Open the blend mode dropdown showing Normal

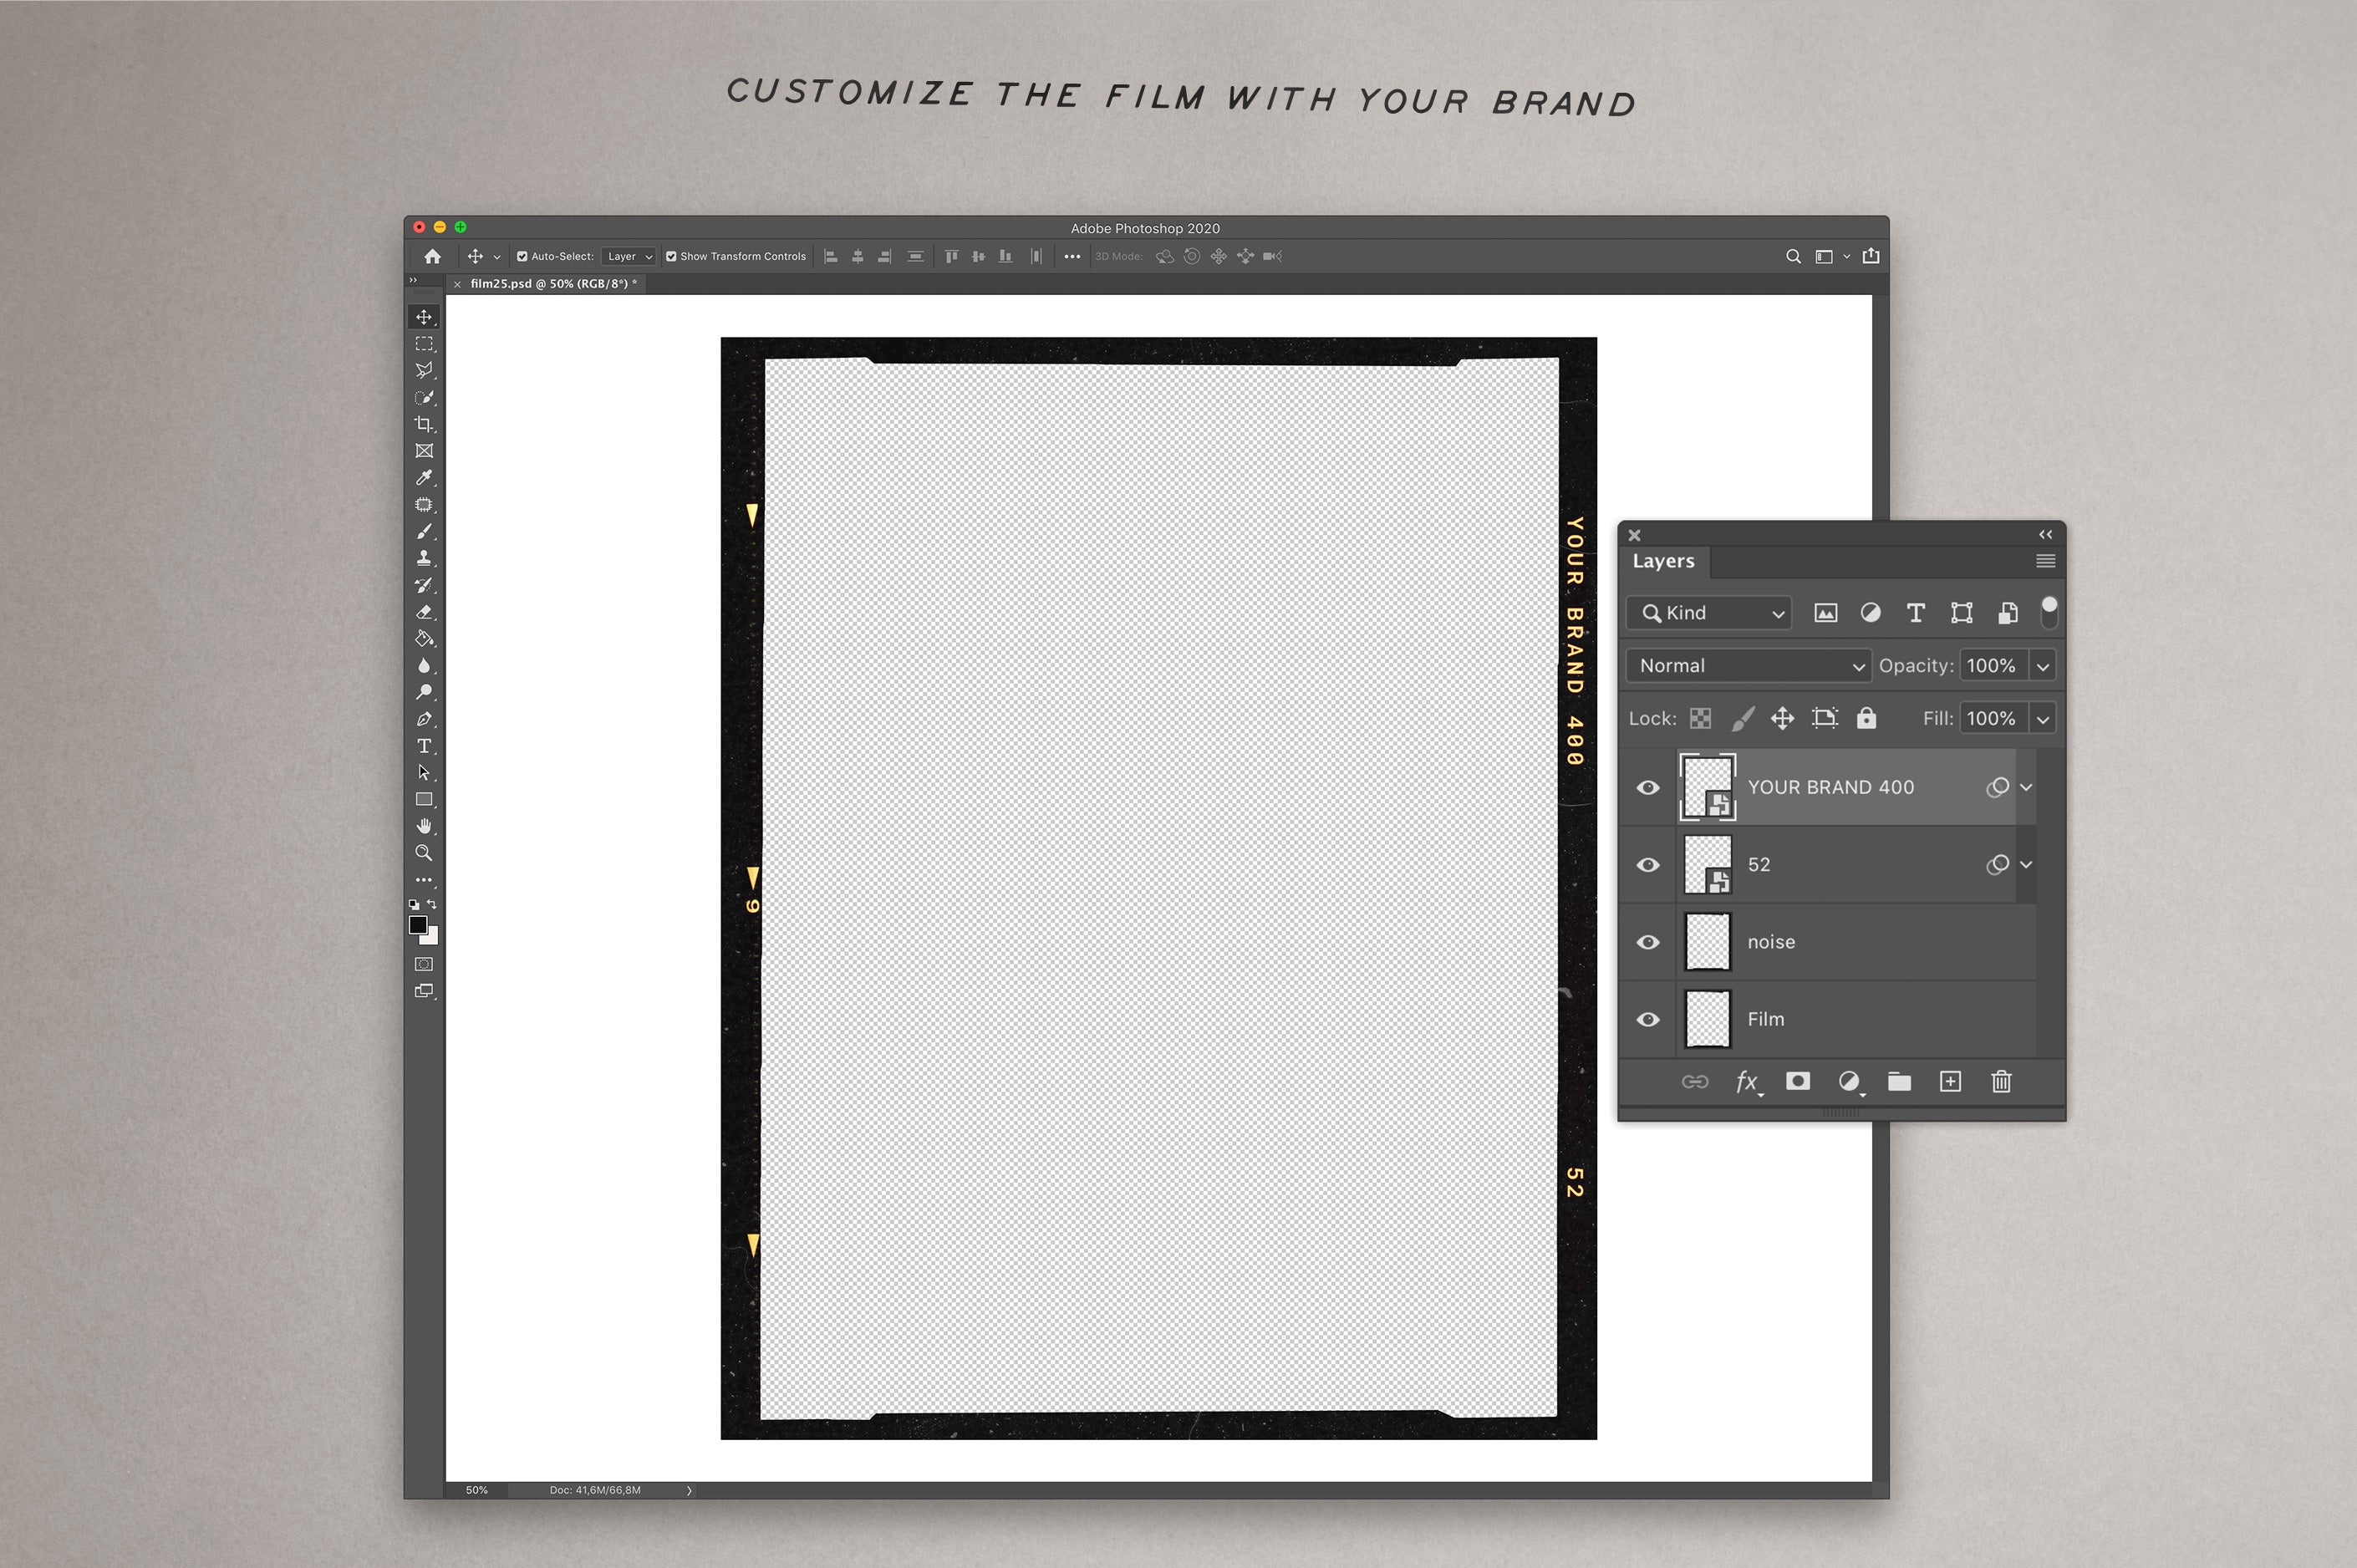1748,665
